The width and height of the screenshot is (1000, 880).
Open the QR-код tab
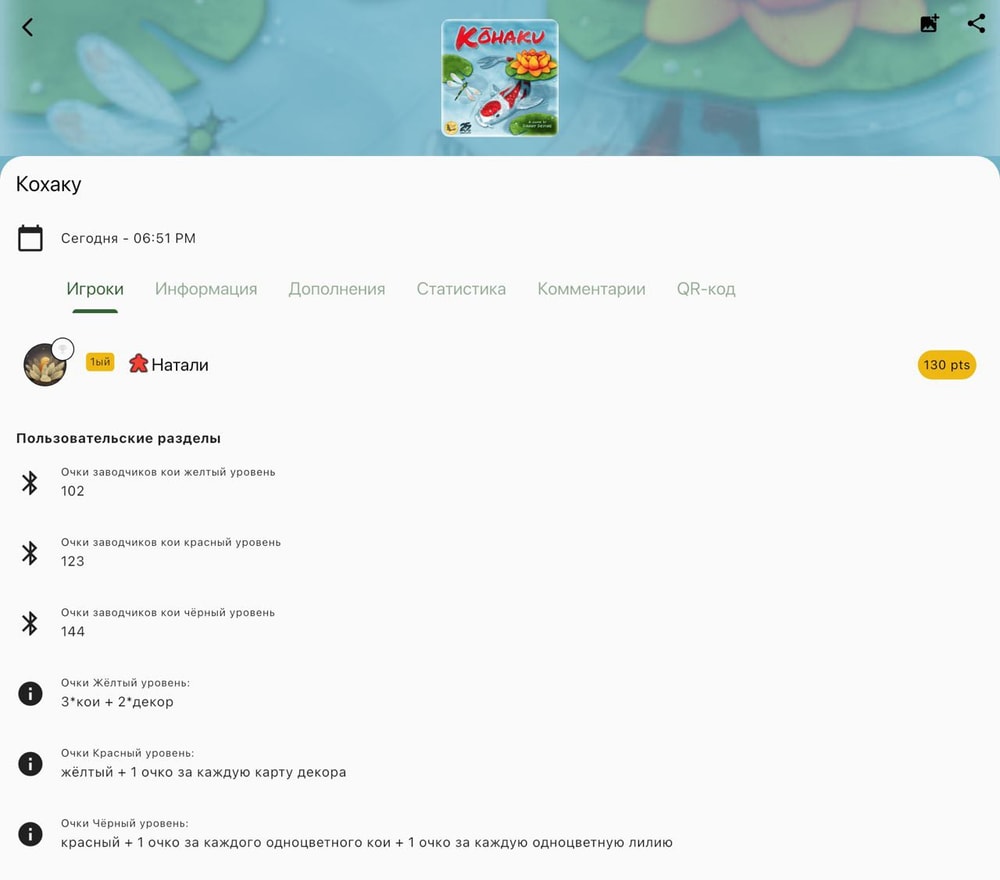706,289
